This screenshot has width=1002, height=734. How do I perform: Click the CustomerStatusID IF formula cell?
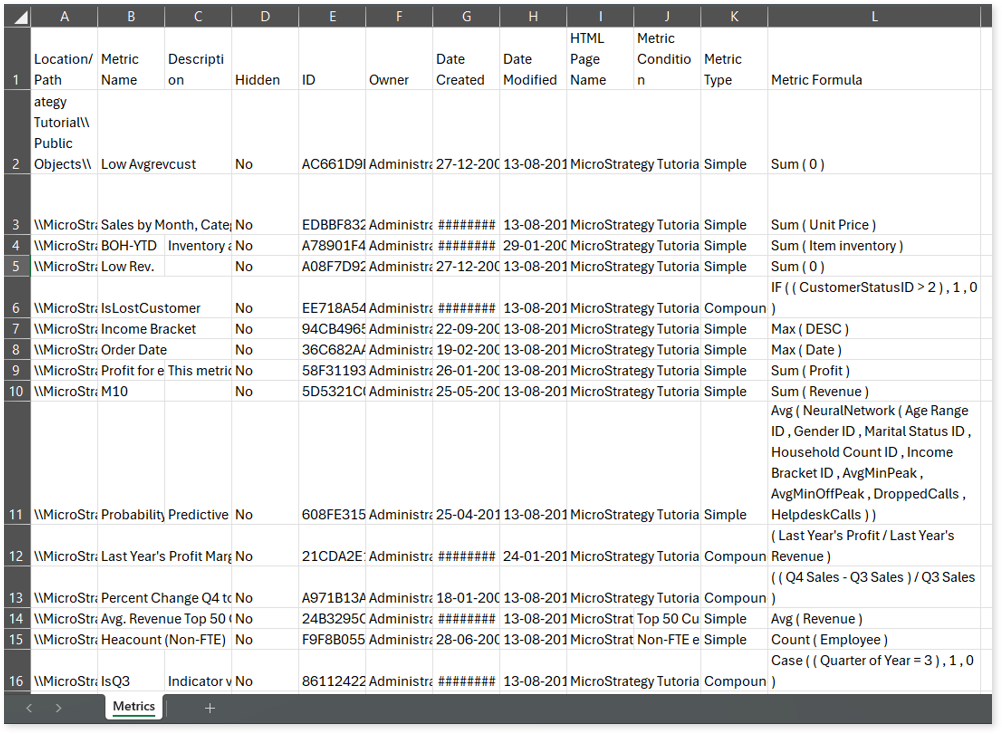(x=874, y=298)
